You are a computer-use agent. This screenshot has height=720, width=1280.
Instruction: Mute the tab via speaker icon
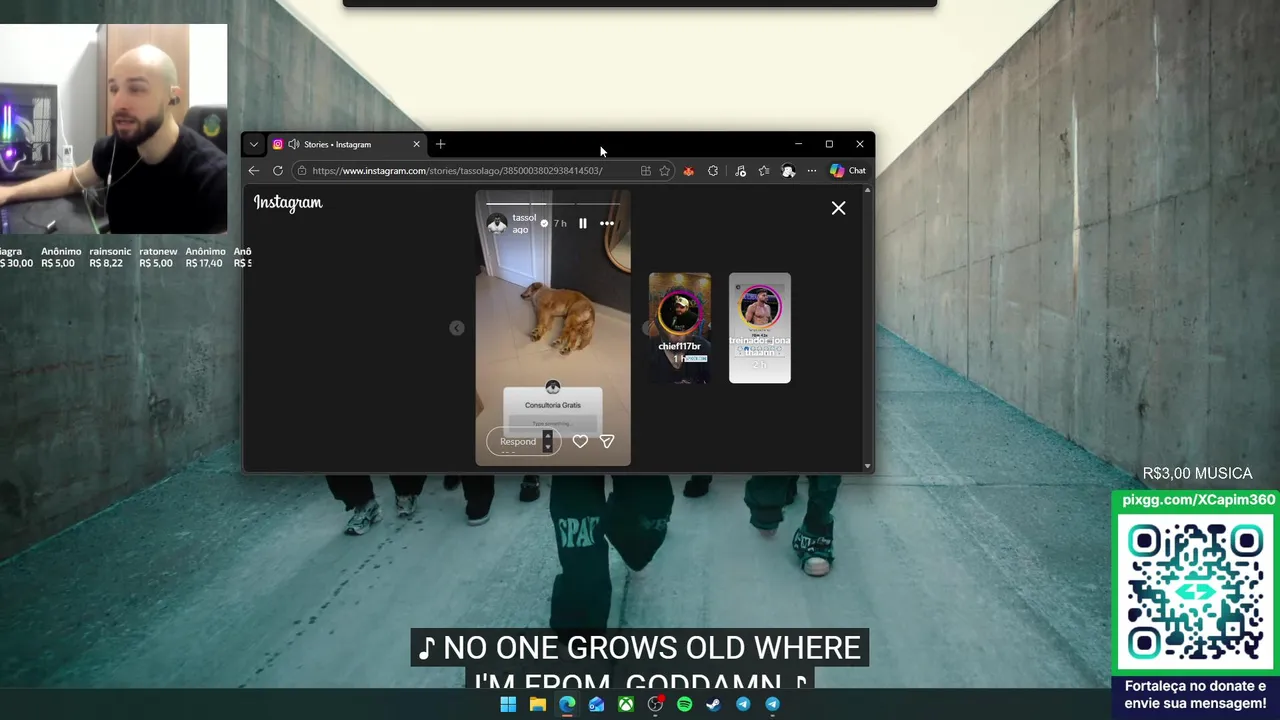click(x=294, y=144)
